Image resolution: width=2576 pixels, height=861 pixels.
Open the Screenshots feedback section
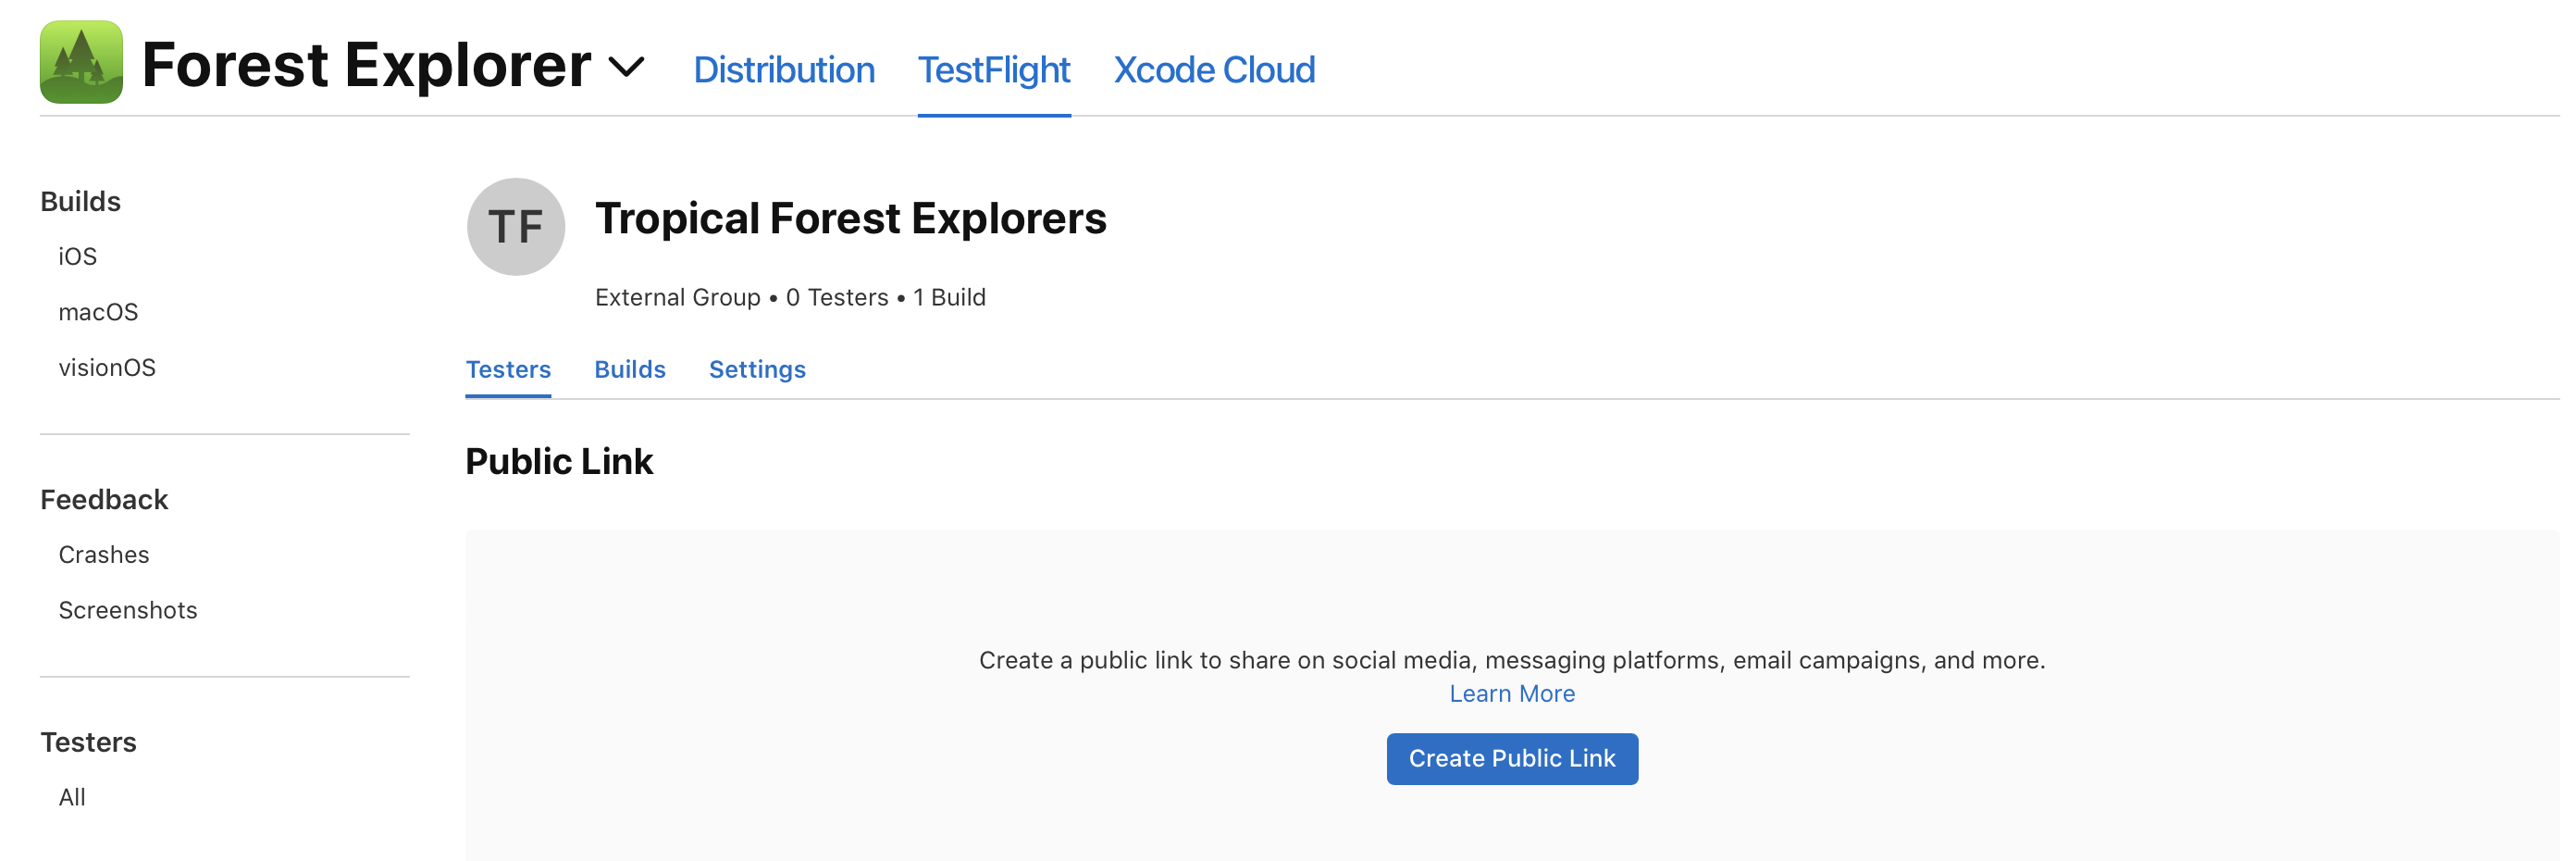127,610
